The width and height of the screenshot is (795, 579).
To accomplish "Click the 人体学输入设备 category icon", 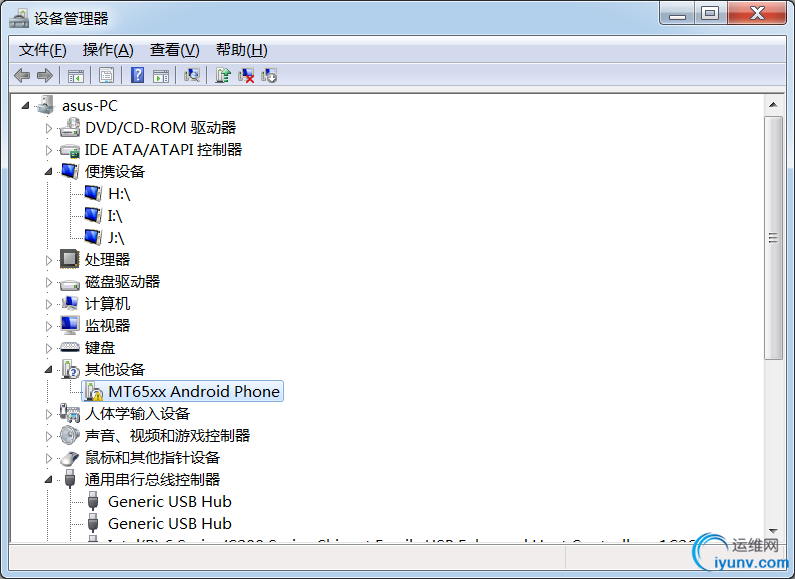I will [69, 413].
